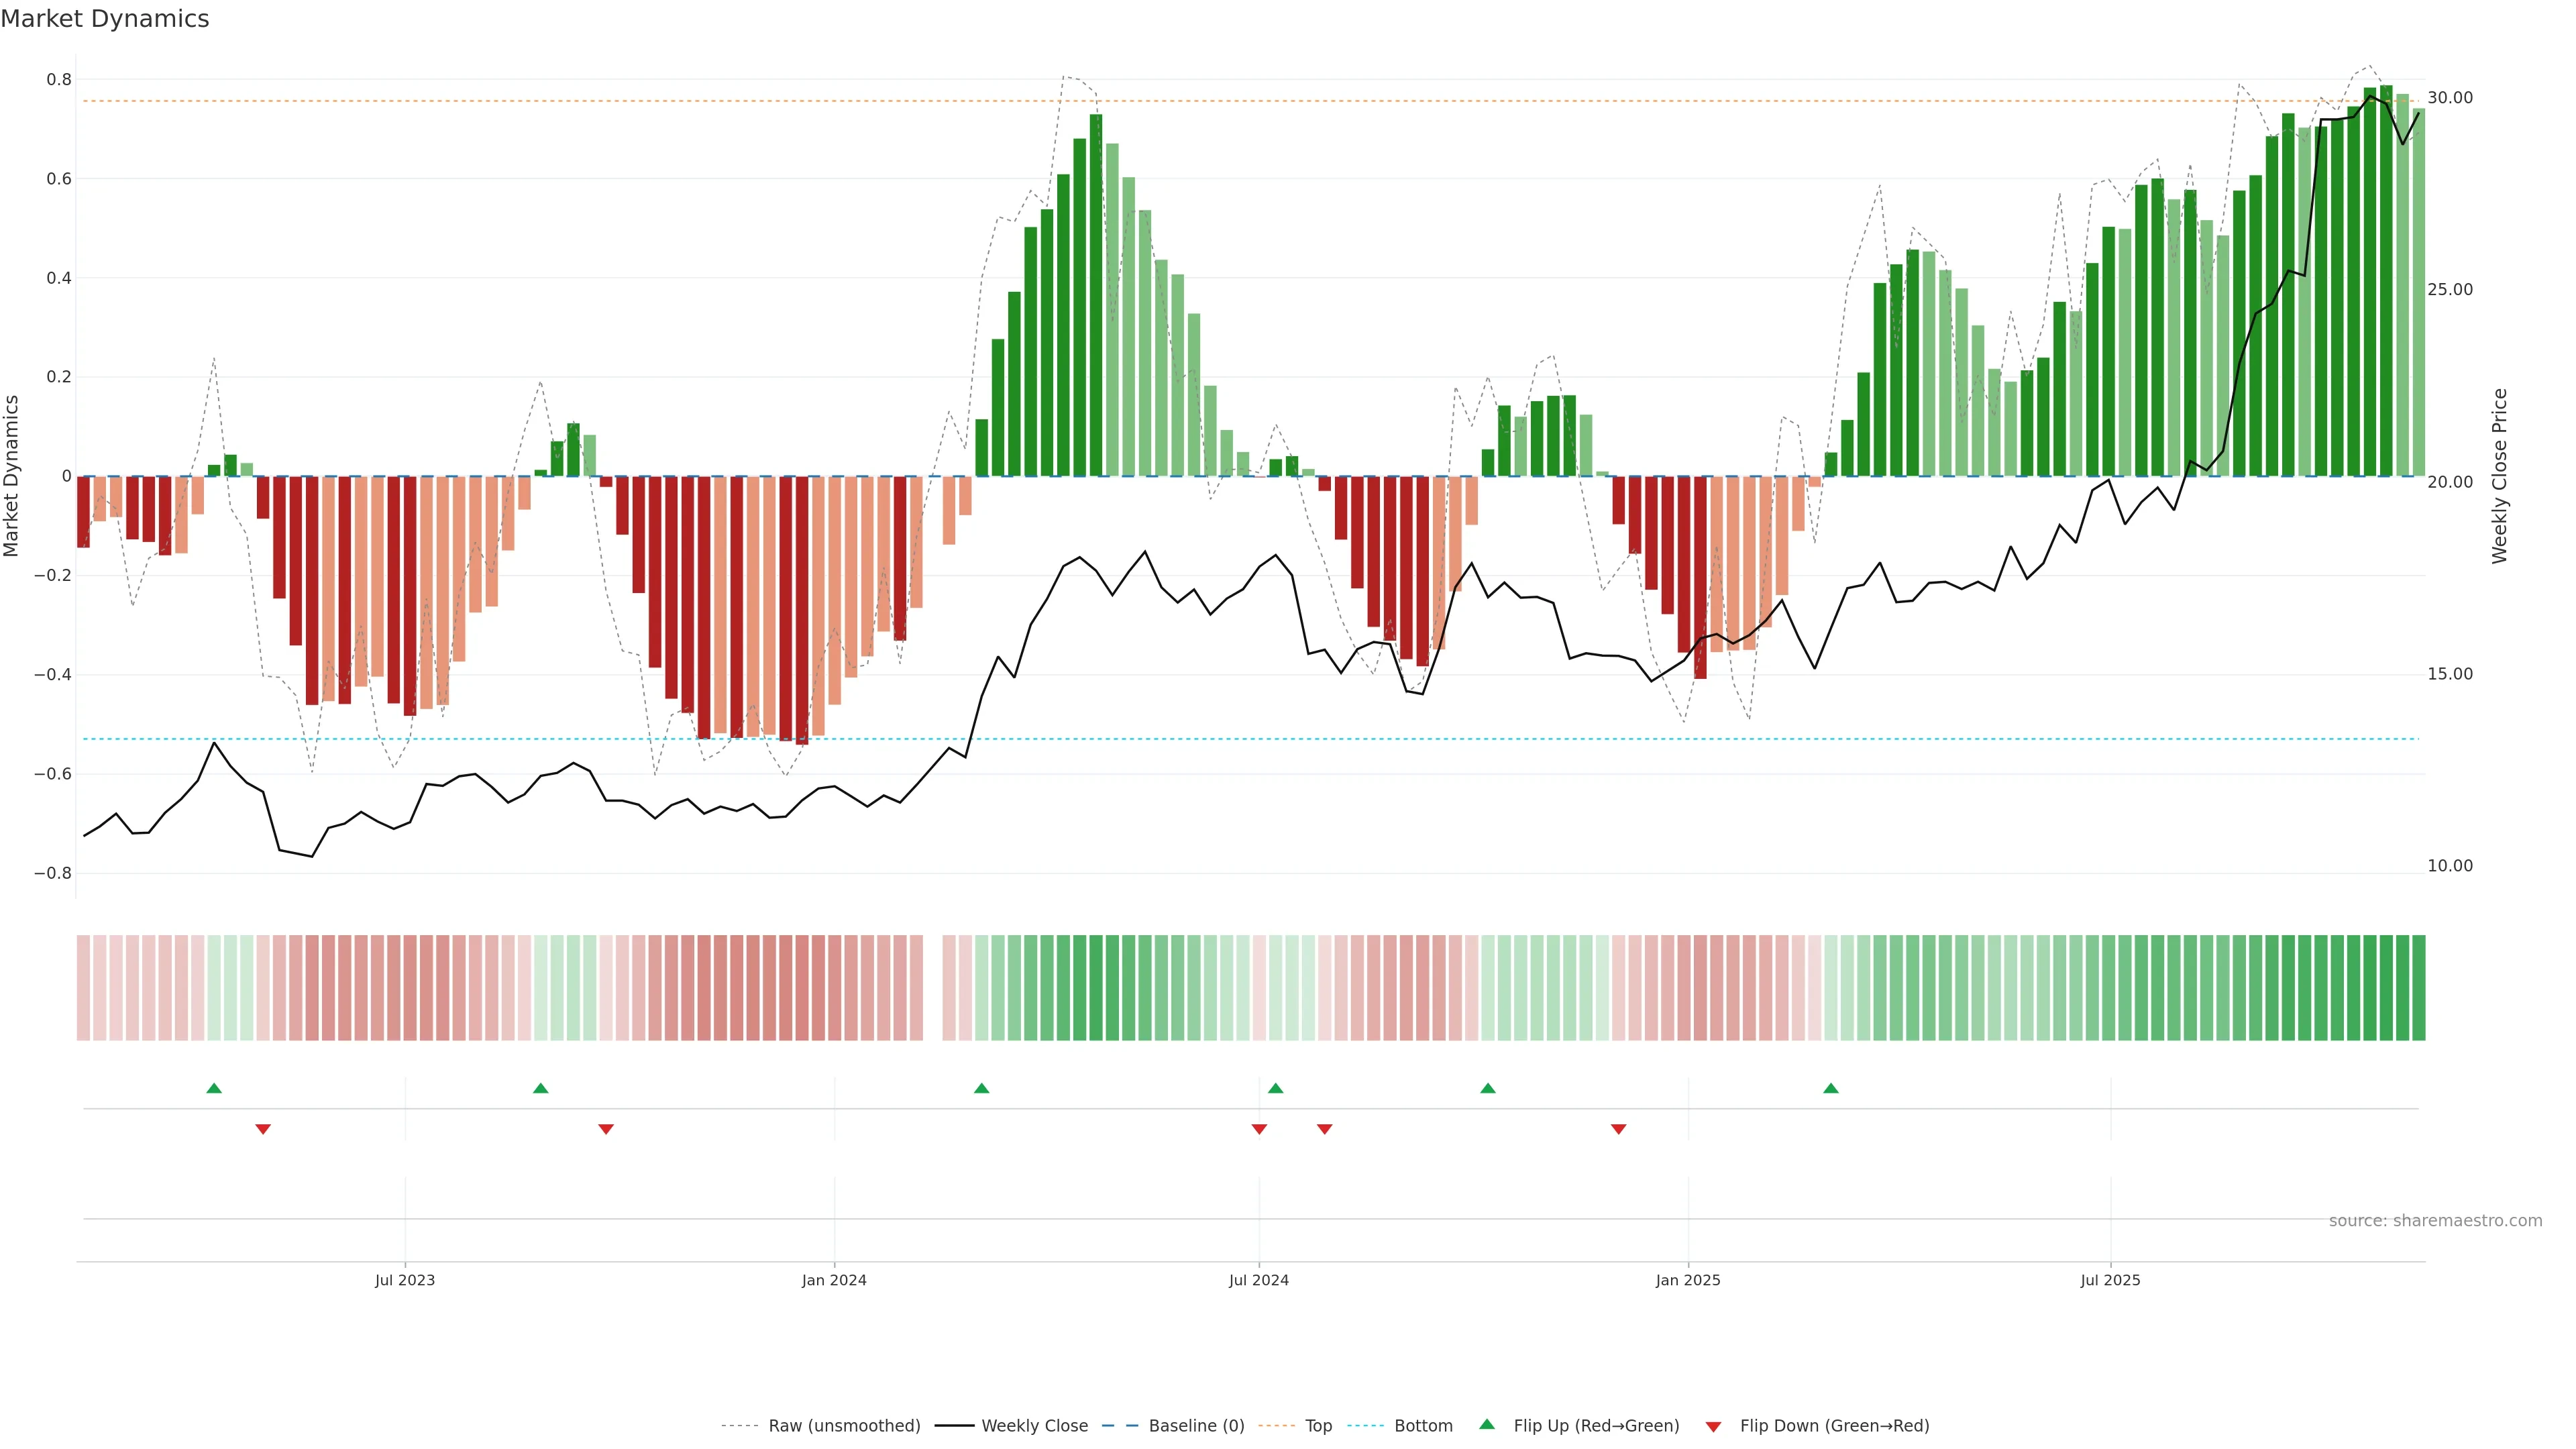Click the red flip-down marker right after Jul 2024
Image resolution: width=2576 pixels, height=1449 pixels.
1324,1129
